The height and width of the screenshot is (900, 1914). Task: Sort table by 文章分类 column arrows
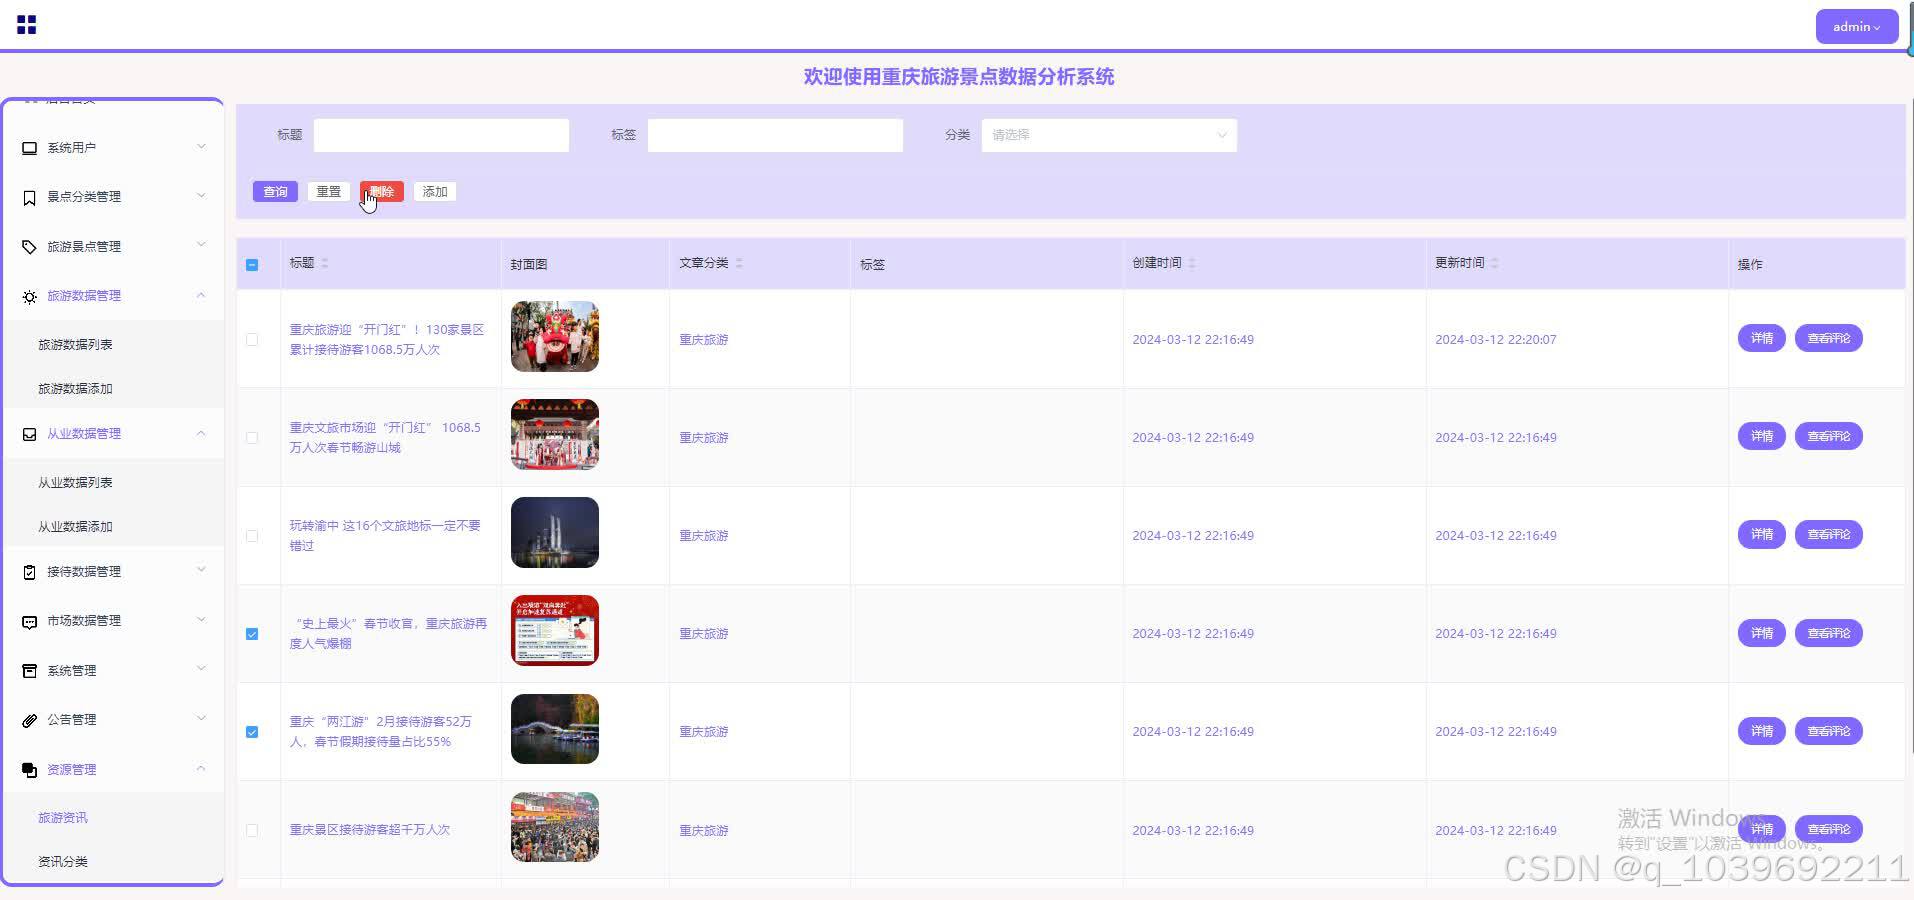(739, 263)
